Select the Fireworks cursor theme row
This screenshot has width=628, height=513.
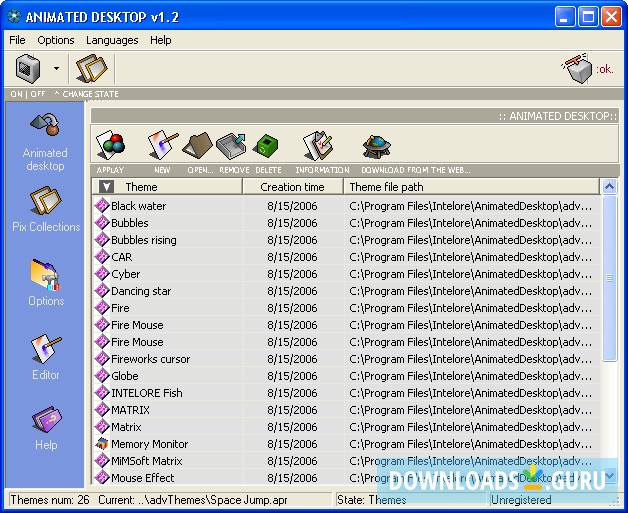click(x=150, y=359)
